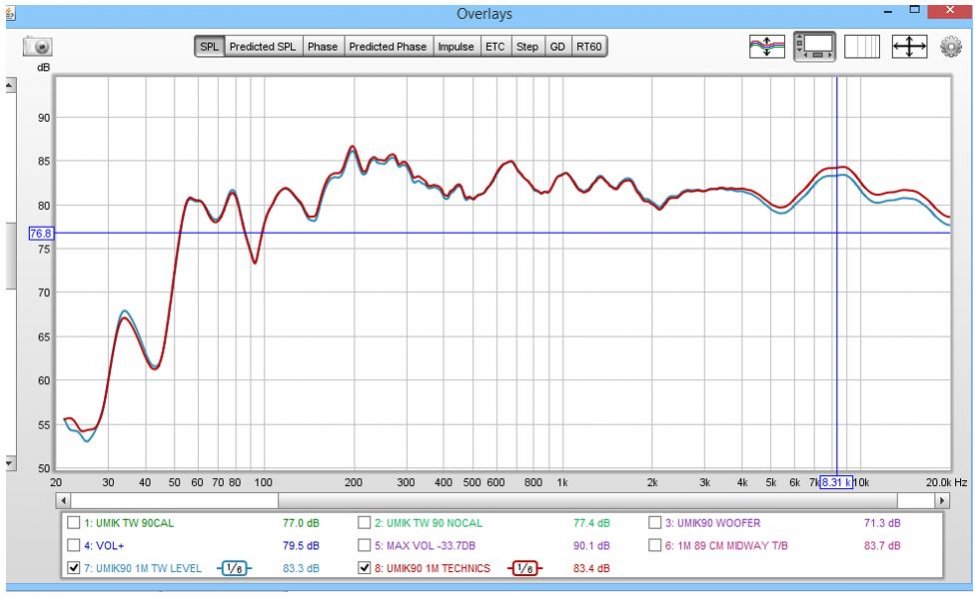Uncheck trace 7 UMIK90 1M TW LEVEL

73,568
